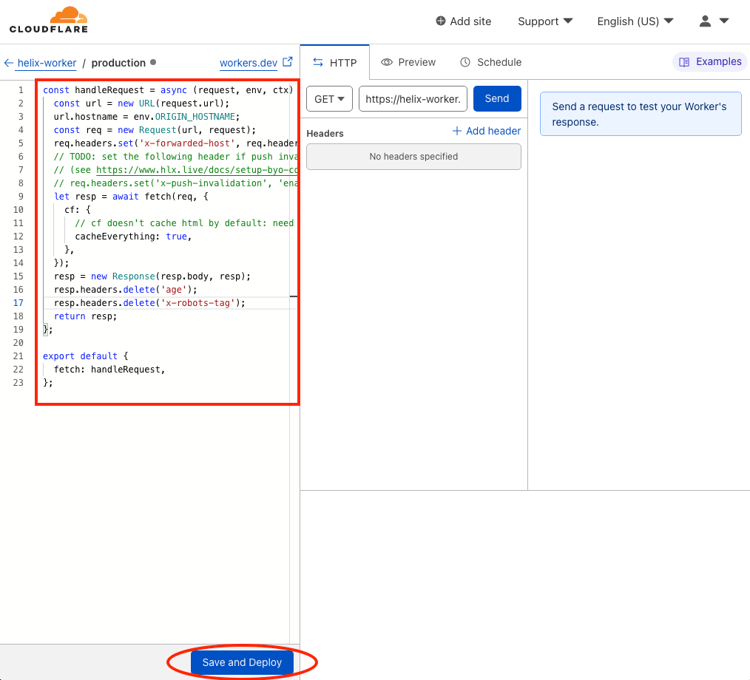Save and Deploy the worker

(242, 662)
